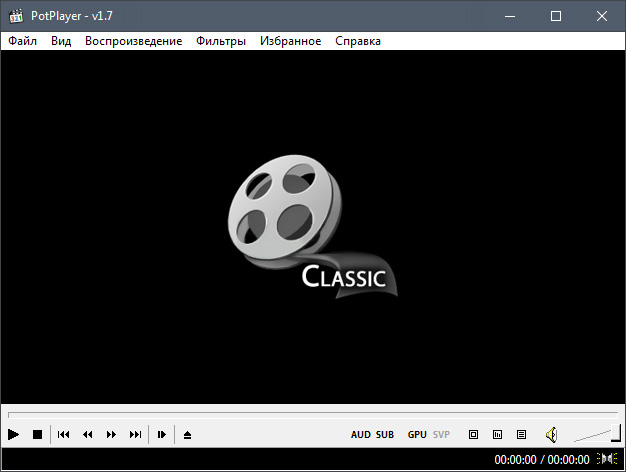Open the Файл menu

pyautogui.click(x=22, y=41)
